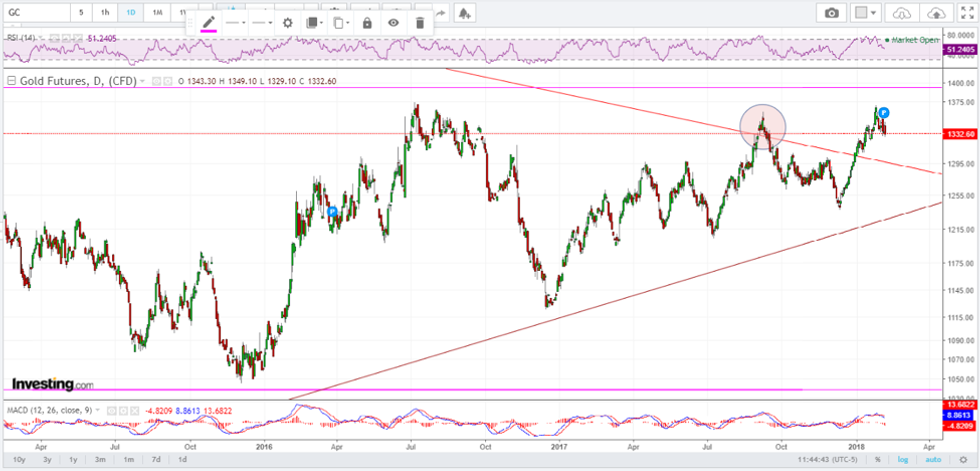Set date range to 3m
Viewport: 980px width, 471px height.
click(100, 460)
